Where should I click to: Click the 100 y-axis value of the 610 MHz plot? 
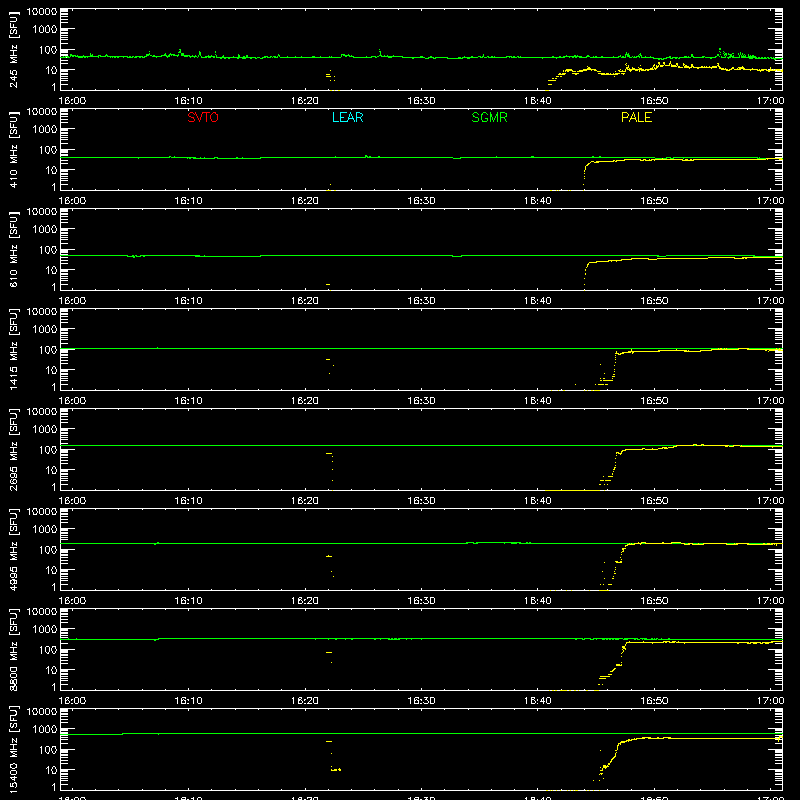(48, 250)
